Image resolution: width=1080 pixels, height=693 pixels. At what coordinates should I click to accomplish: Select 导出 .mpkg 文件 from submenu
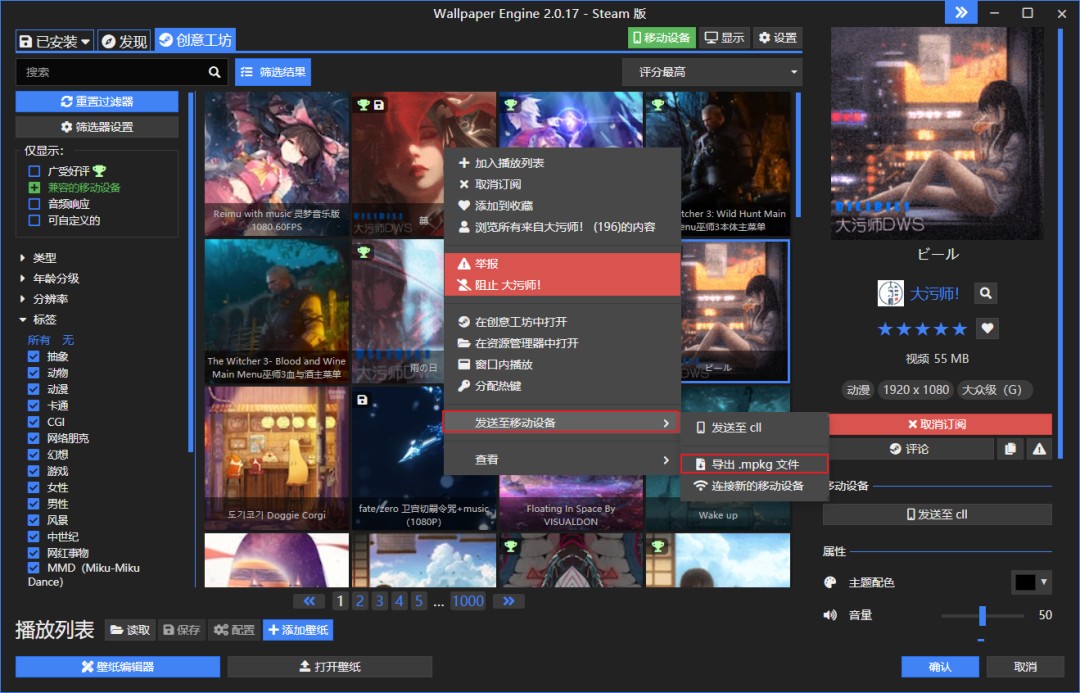pos(754,465)
